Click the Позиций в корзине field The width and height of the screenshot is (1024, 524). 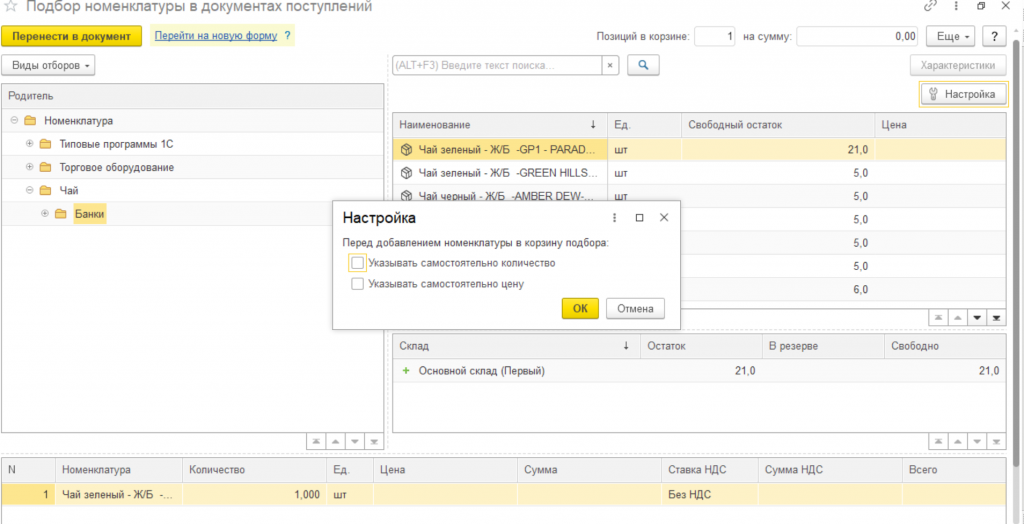tap(715, 37)
